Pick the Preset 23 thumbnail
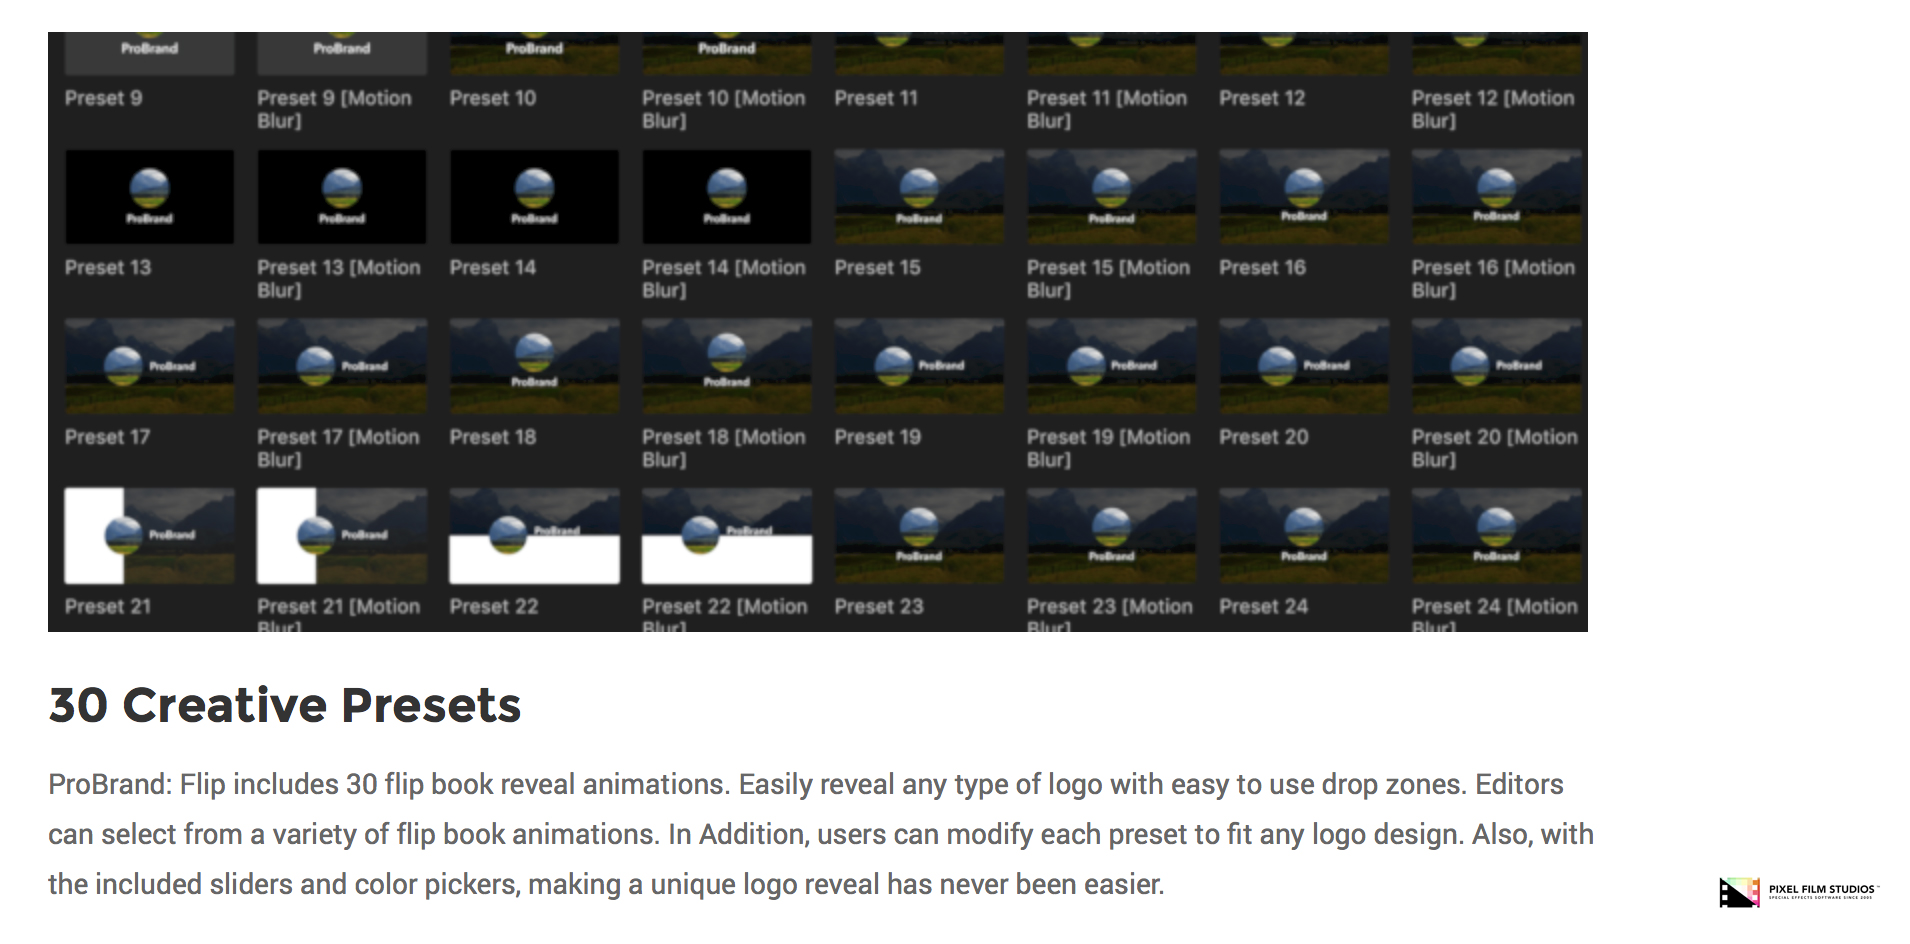 tap(919, 536)
